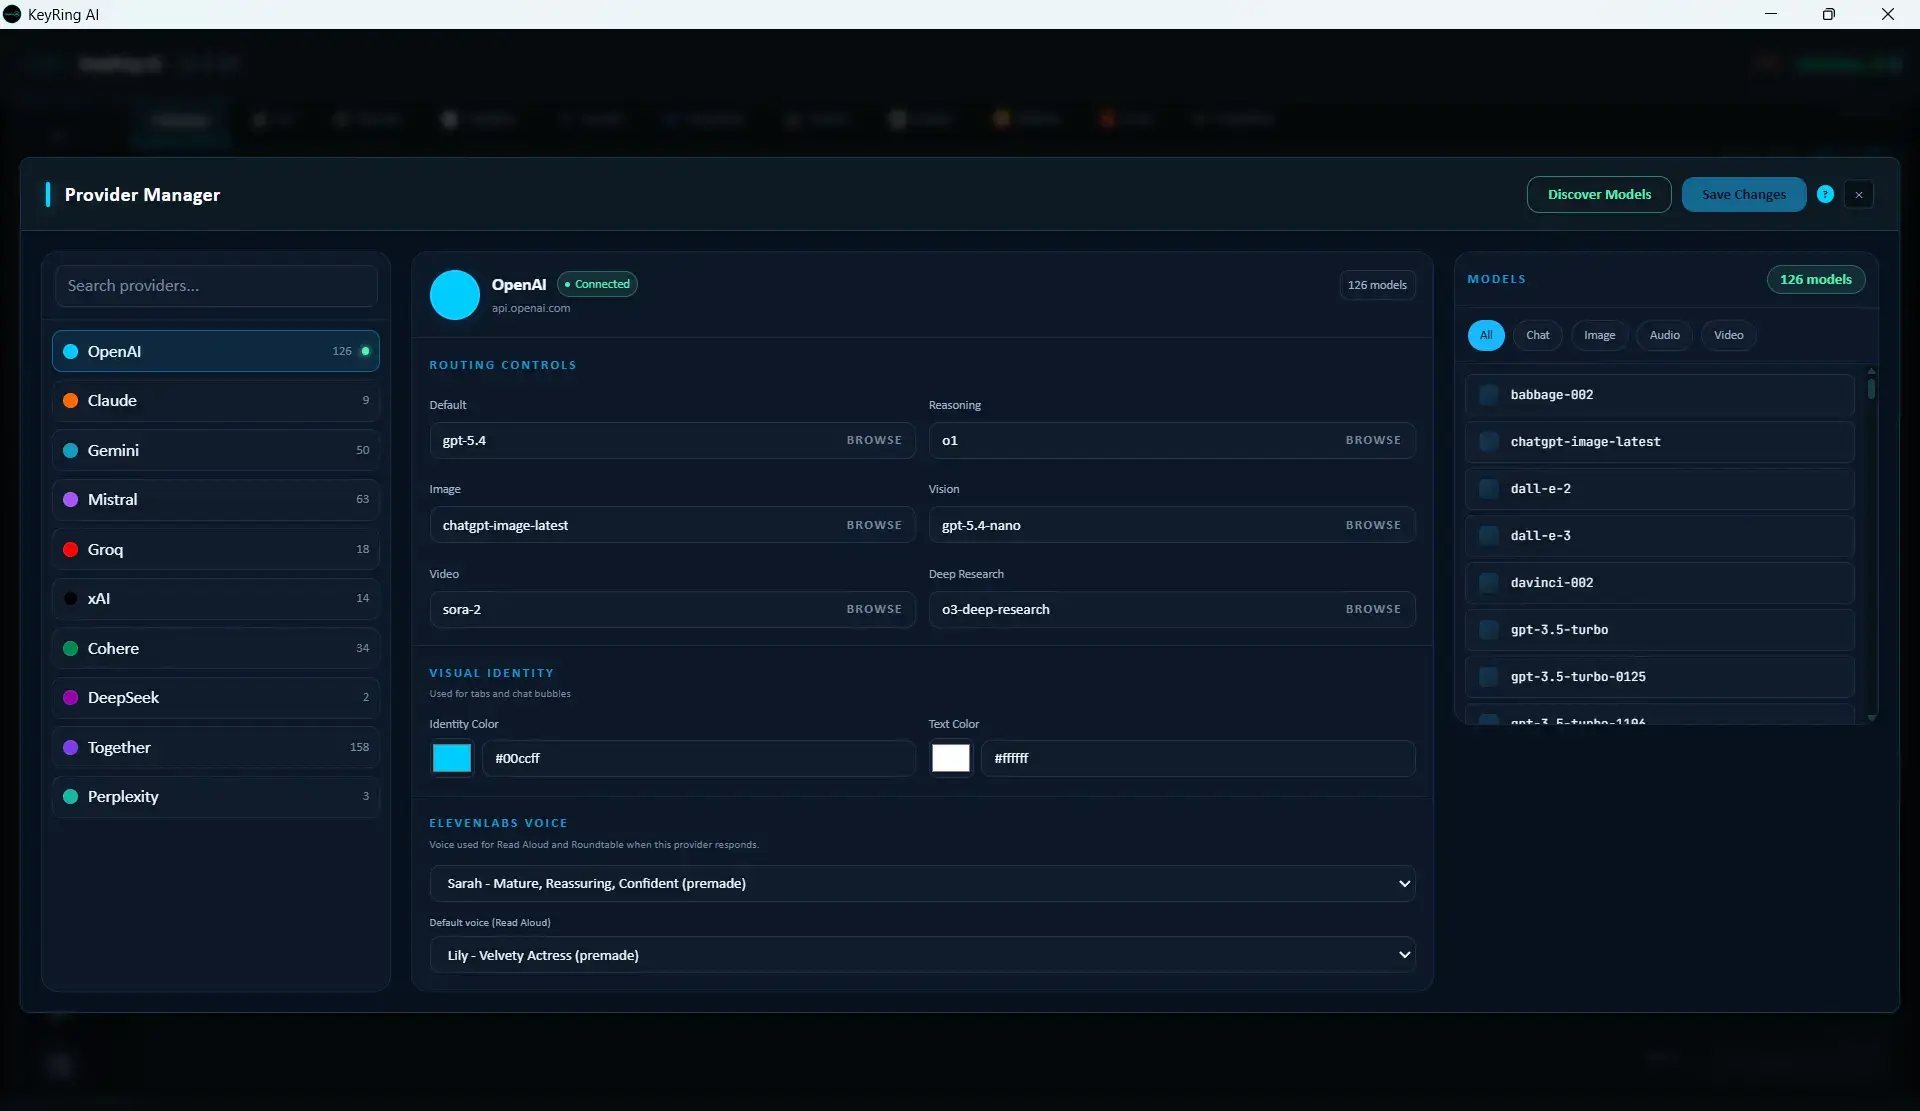
Task: Toggle the gpt-3.5-turbo model checkbox
Action: tap(1489, 630)
